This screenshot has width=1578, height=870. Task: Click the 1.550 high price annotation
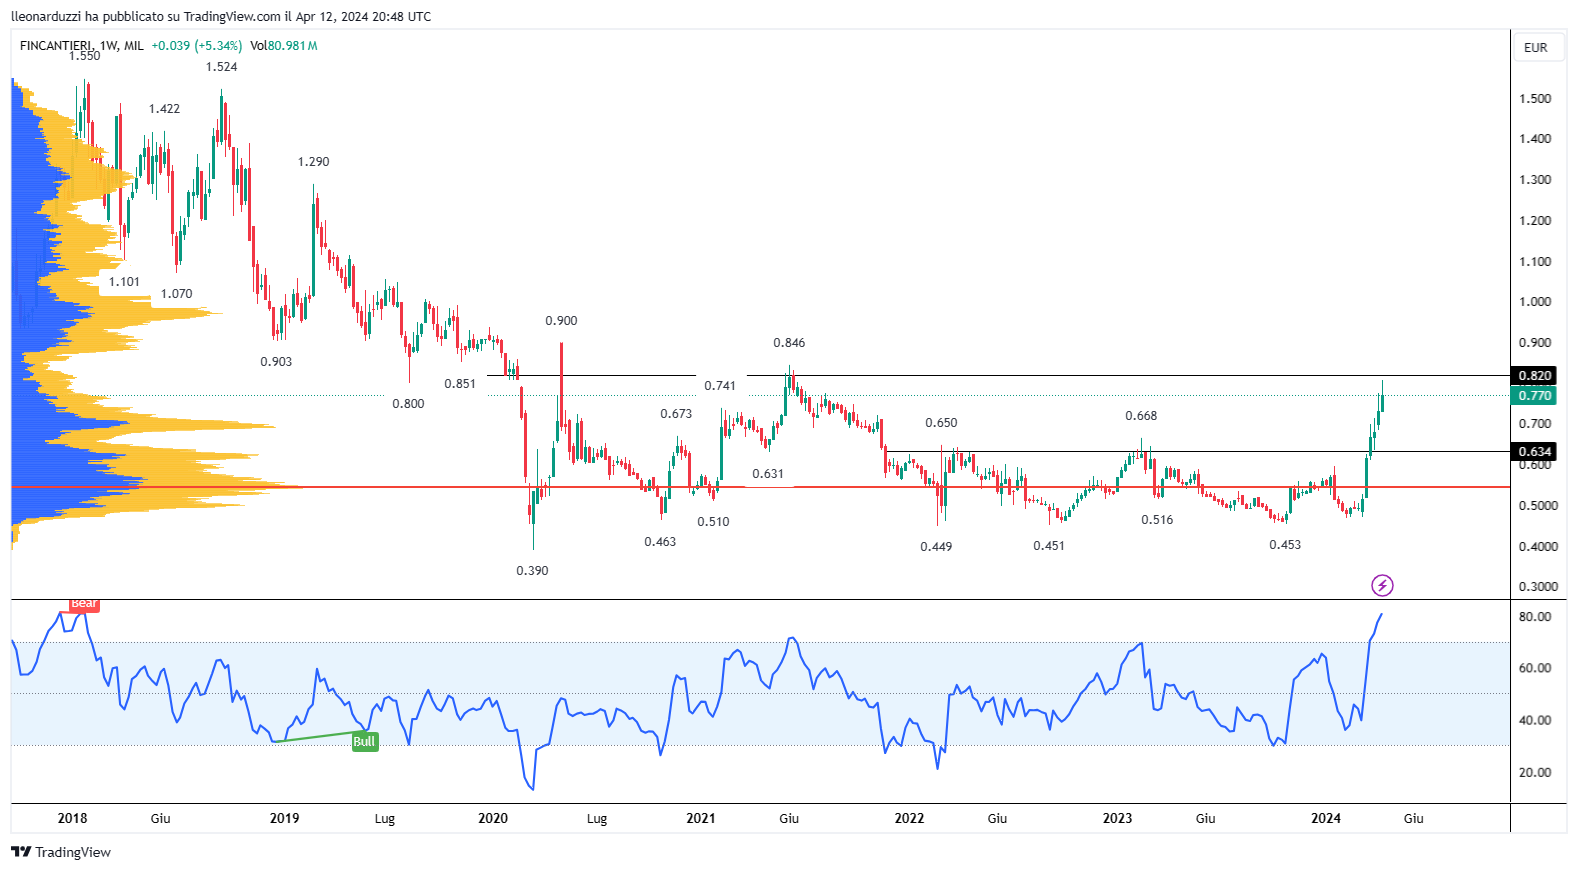[85, 56]
